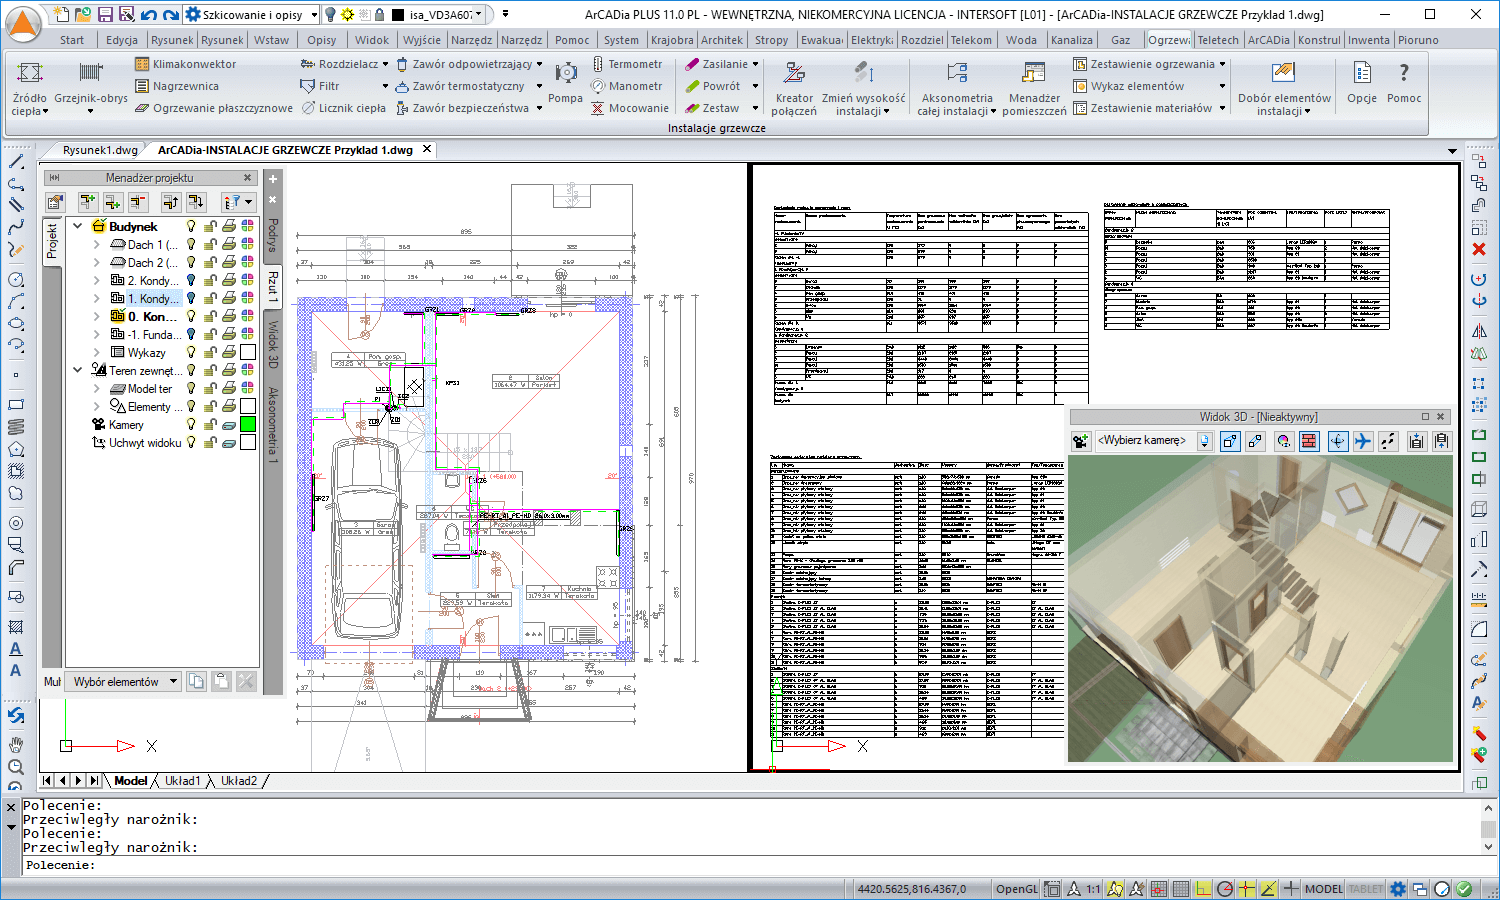Select the Widok 3D side tab
Screen dimensions: 1500x900
[x=273, y=343]
